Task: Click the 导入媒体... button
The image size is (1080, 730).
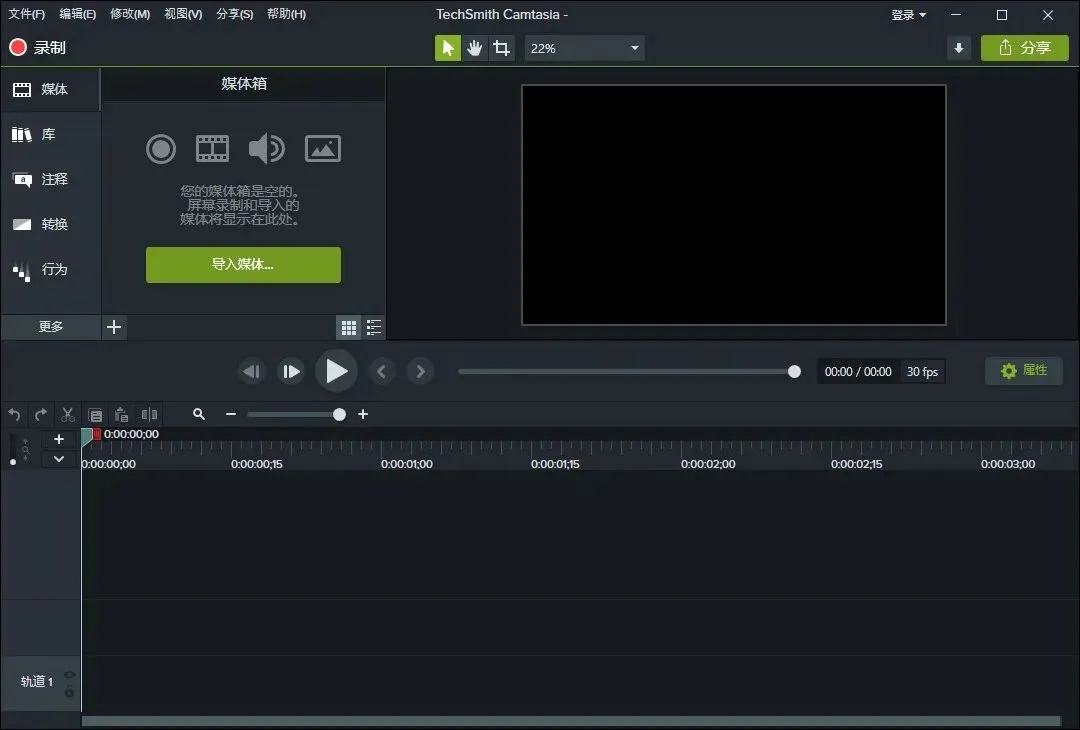Action: (243, 264)
